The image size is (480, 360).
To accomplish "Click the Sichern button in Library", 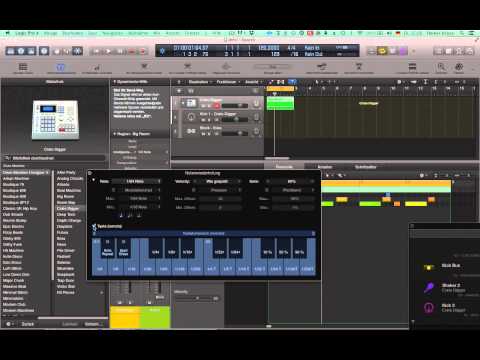I will click(x=93, y=324).
